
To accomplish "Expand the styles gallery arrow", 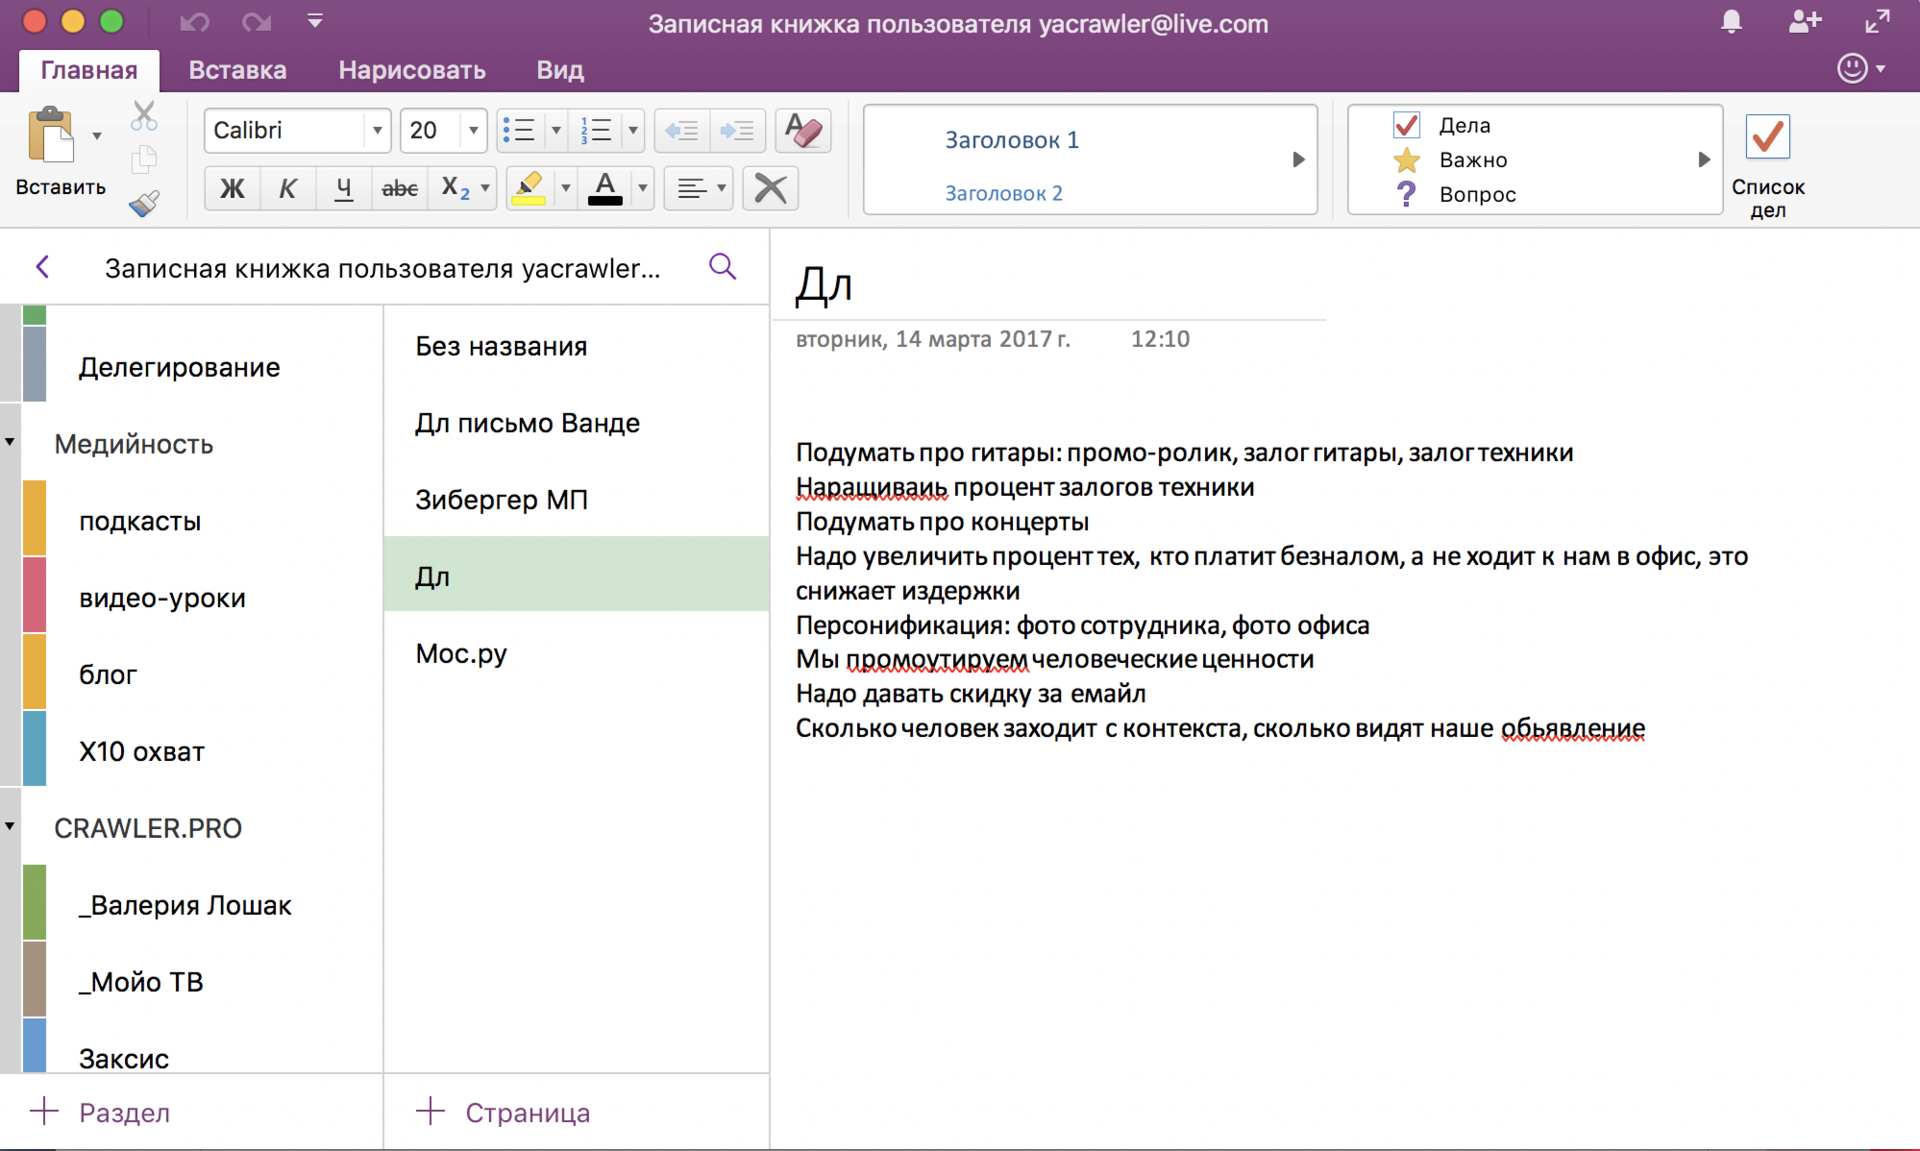I will (1298, 160).
